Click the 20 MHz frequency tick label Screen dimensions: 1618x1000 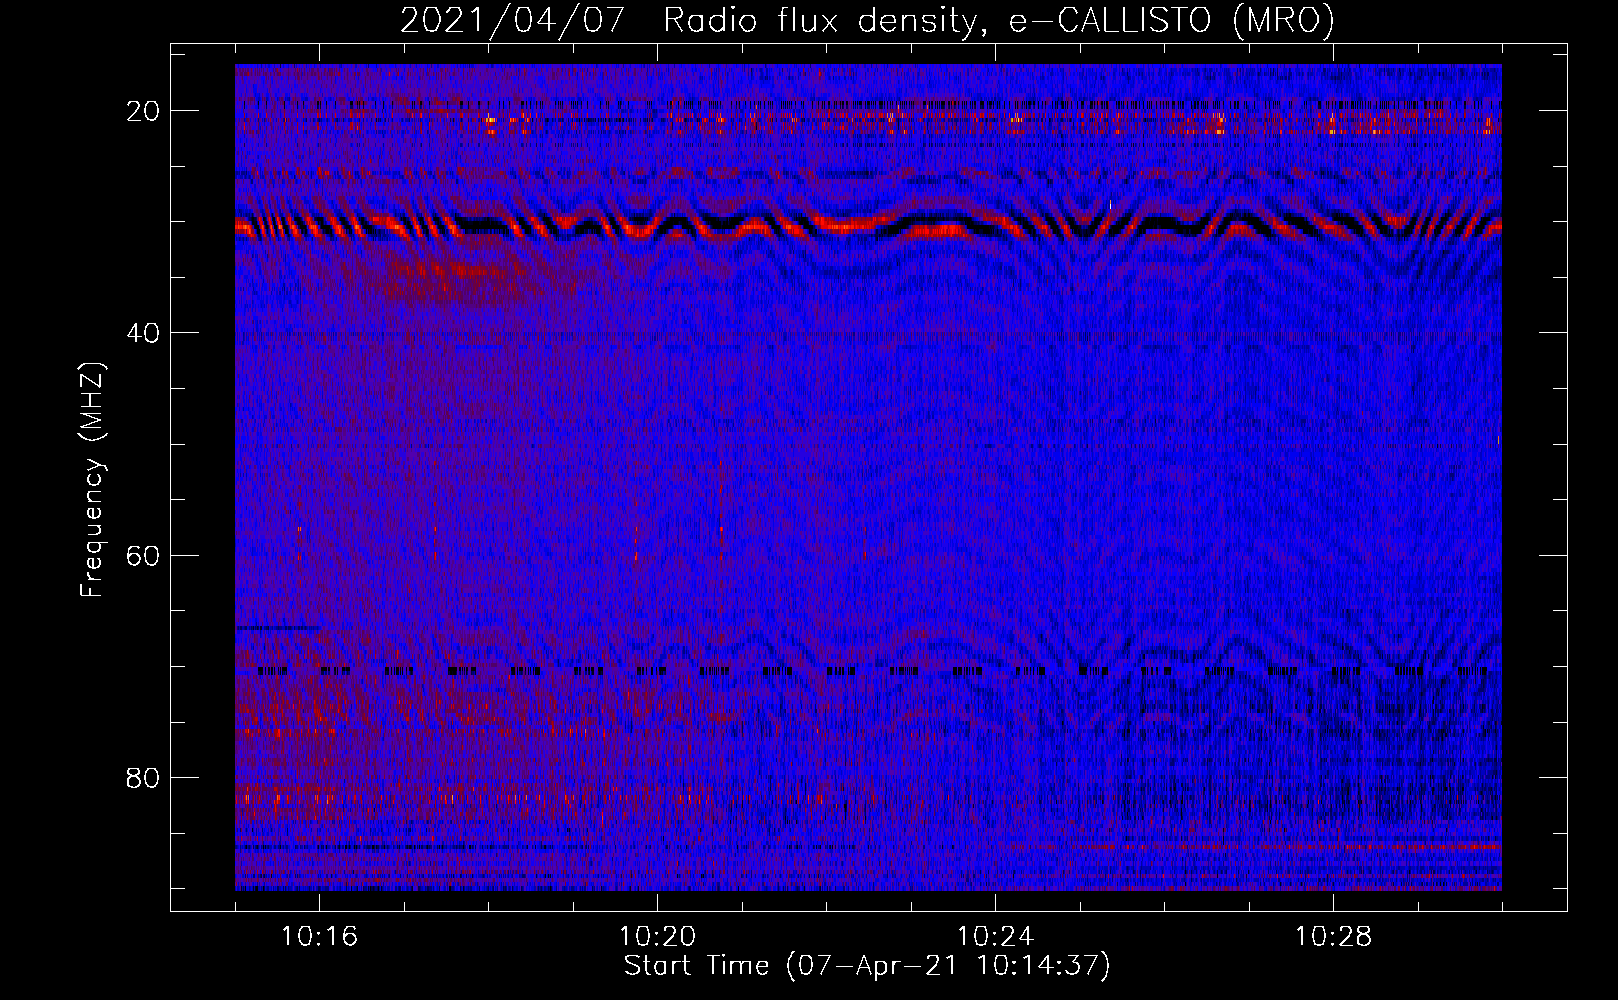144,111
